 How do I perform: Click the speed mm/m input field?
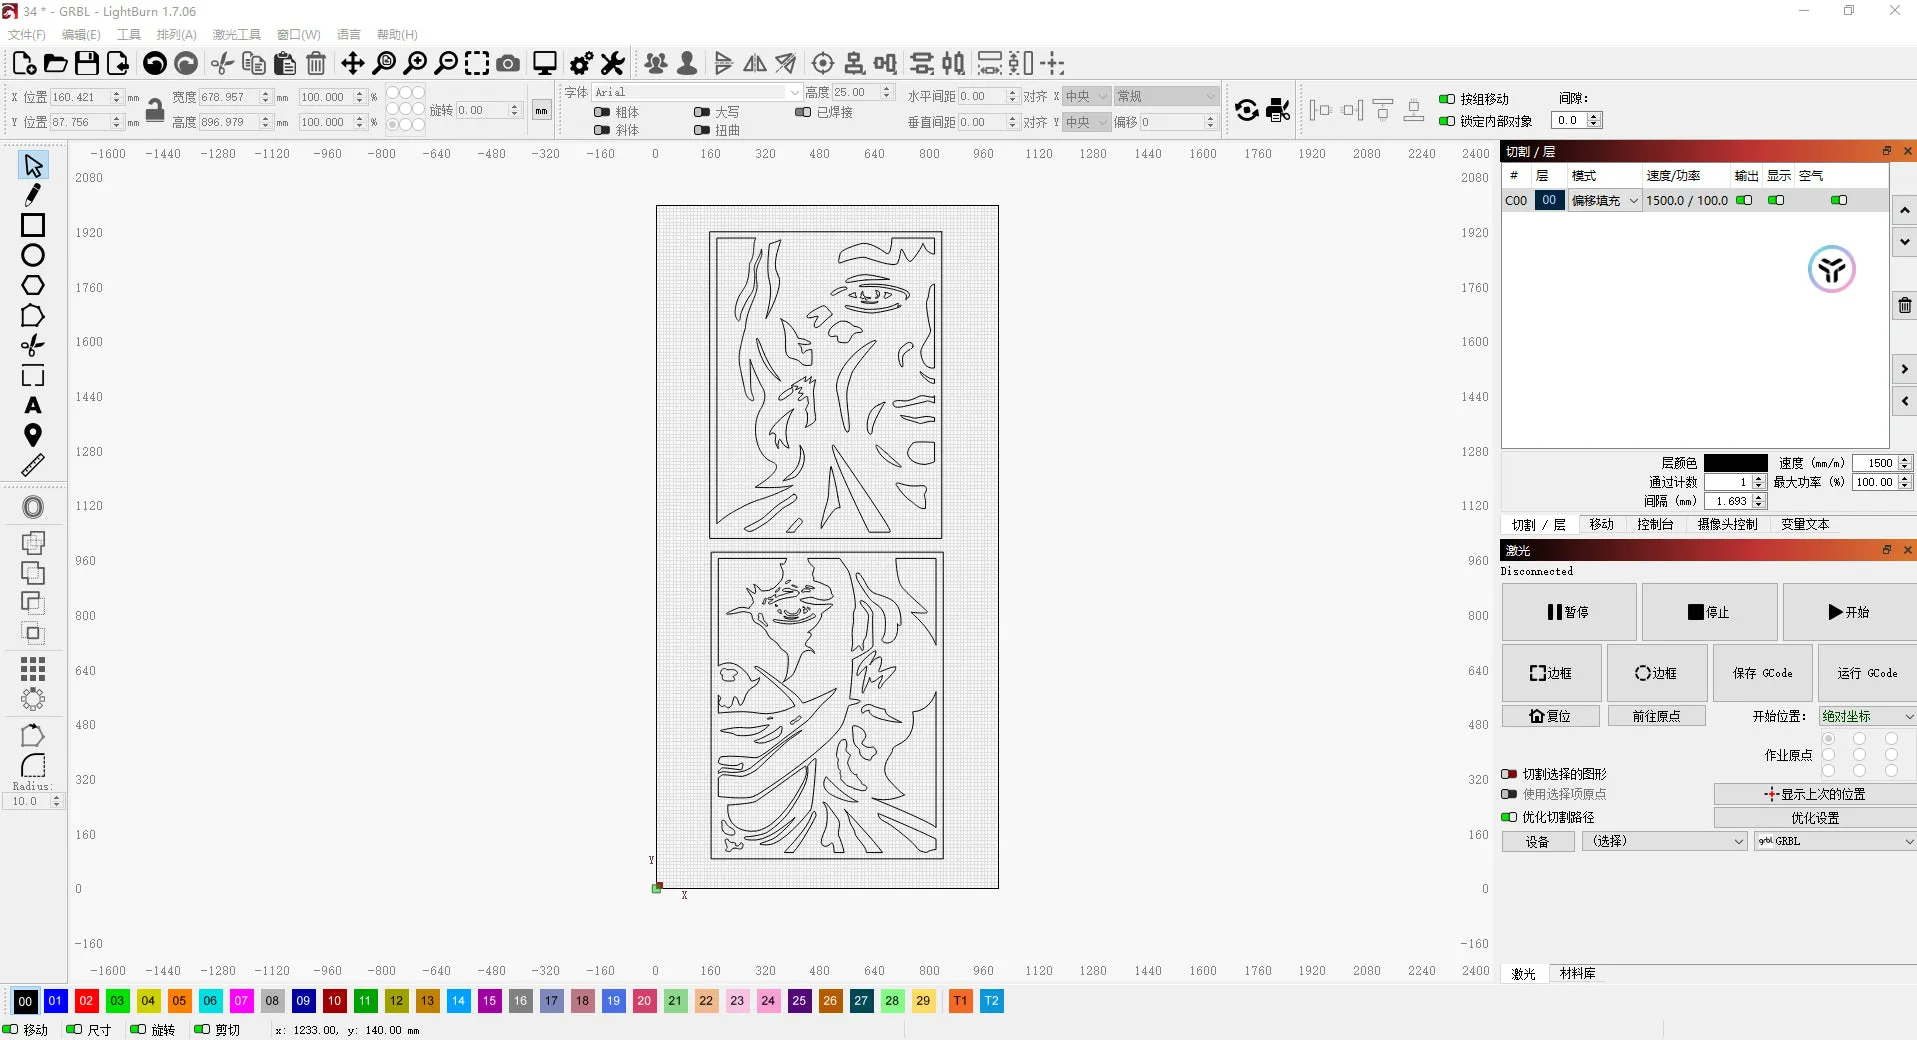pyautogui.click(x=1874, y=463)
